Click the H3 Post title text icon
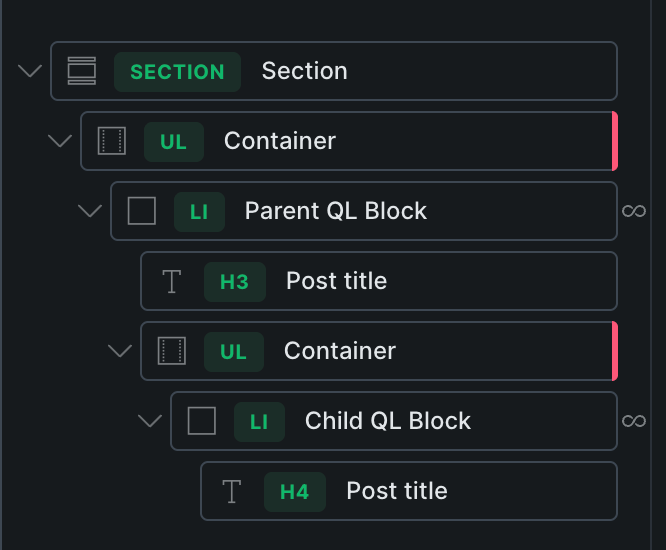 (172, 281)
